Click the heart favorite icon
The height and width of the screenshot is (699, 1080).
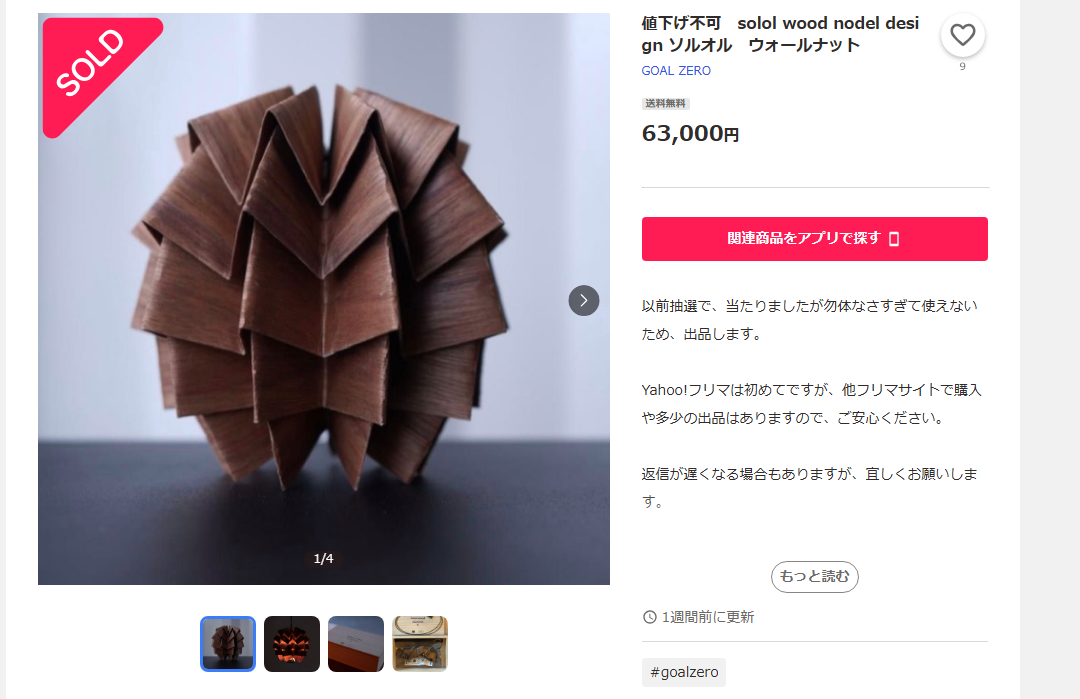point(962,35)
